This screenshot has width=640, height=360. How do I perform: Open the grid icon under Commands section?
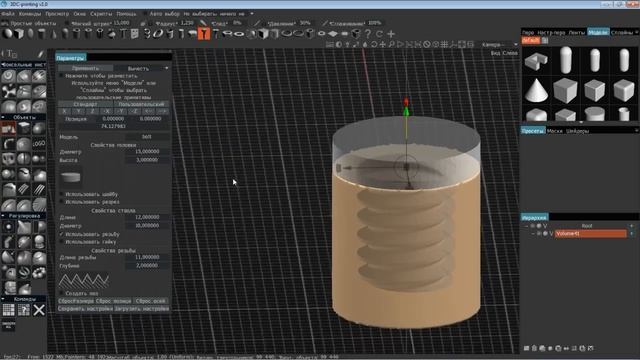pyautogui.click(x=9, y=310)
